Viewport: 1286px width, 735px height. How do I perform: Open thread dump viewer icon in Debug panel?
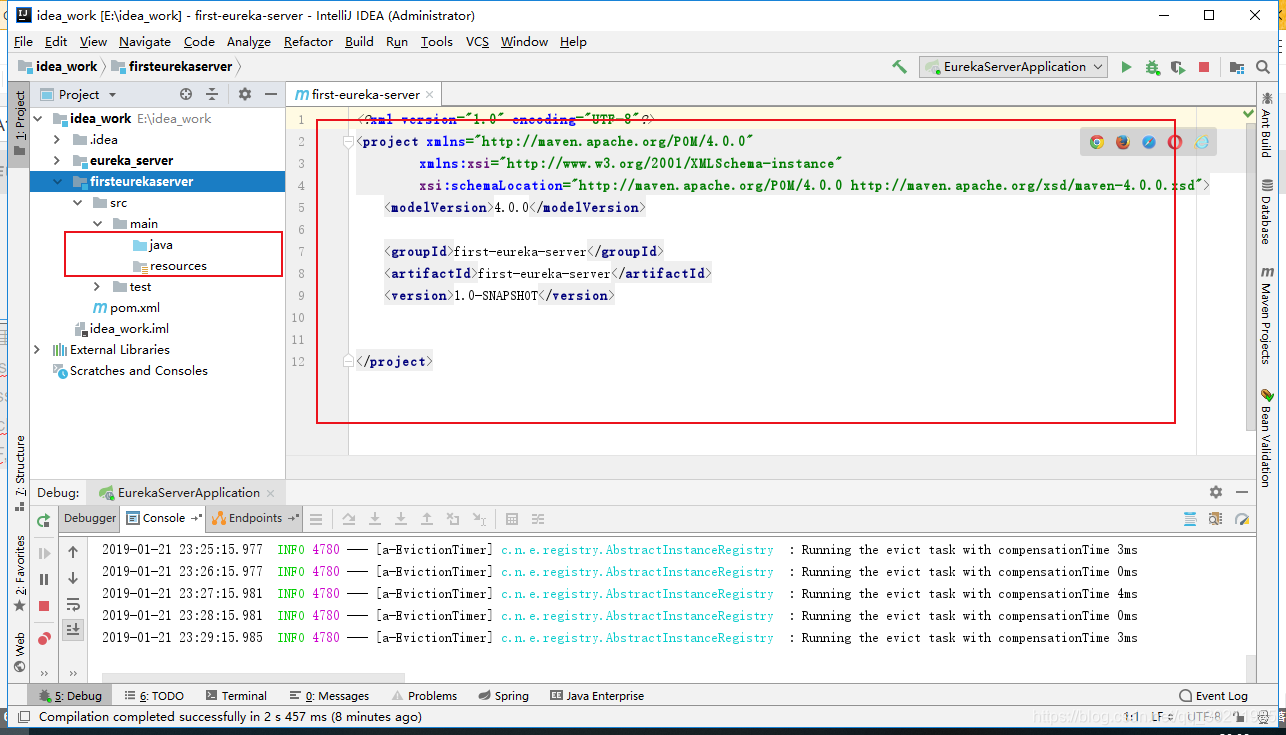point(1190,519)
